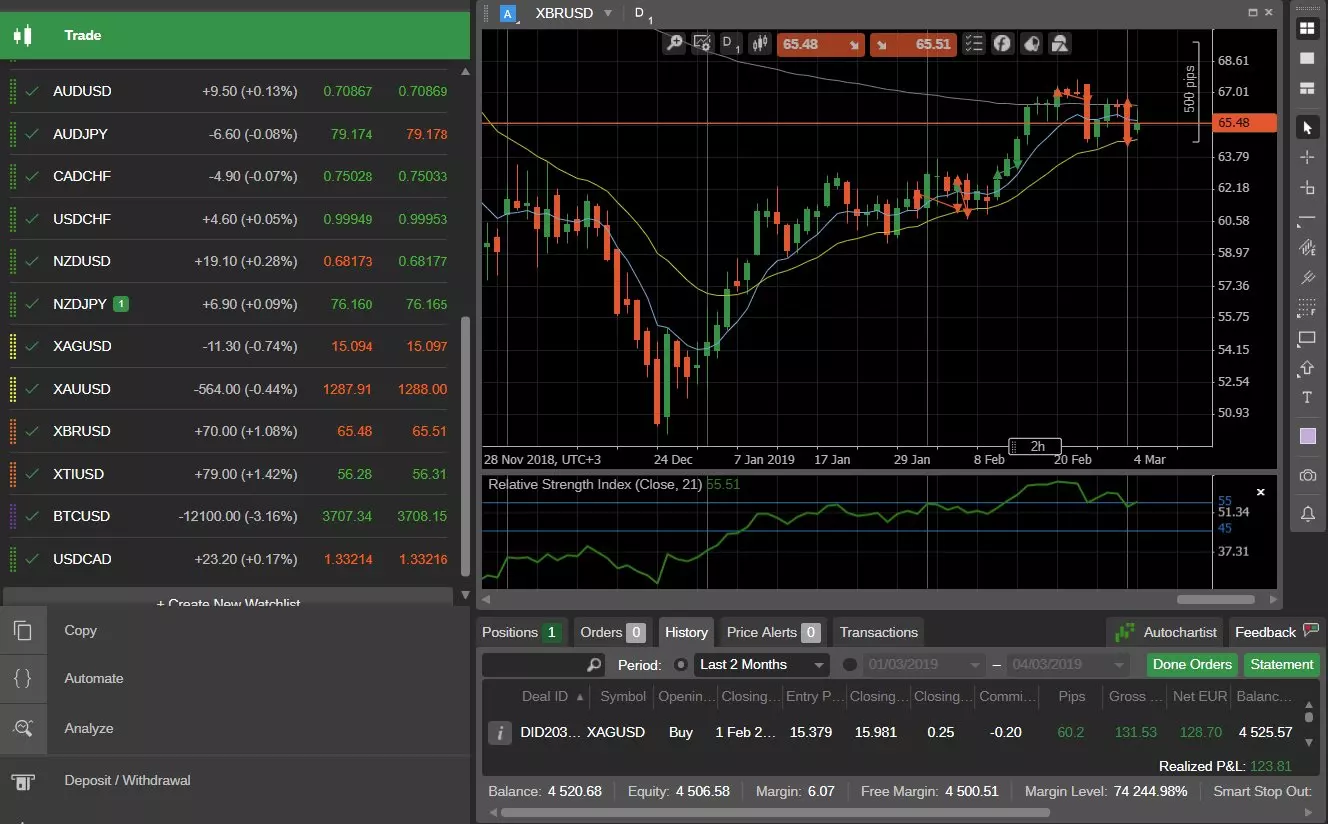The width and height of the screenshot is (1328, 824).
Task: Open the Copy section
Action: click(235, 630)
